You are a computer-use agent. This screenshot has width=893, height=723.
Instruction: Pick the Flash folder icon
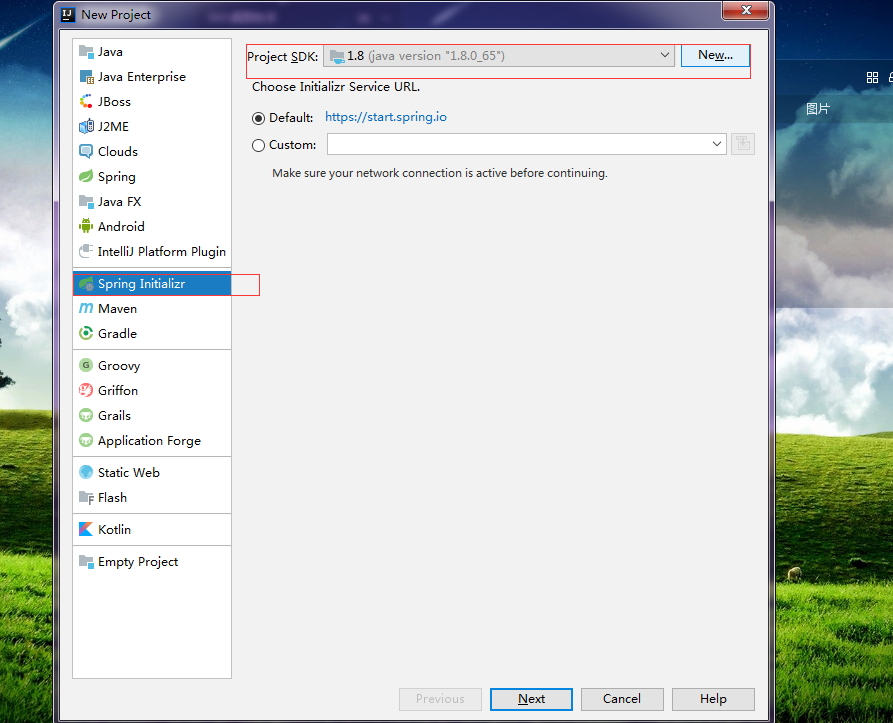pyautogui.click(x=86, y=498)
